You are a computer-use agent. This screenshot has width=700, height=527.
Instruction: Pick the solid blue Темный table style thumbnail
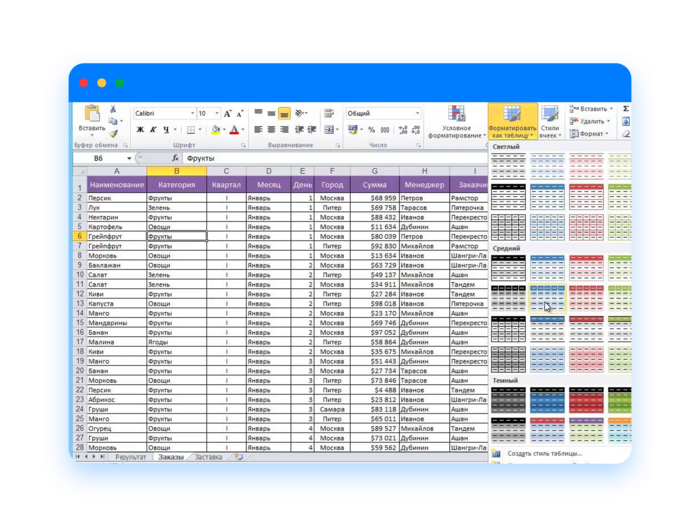[547, 400]
